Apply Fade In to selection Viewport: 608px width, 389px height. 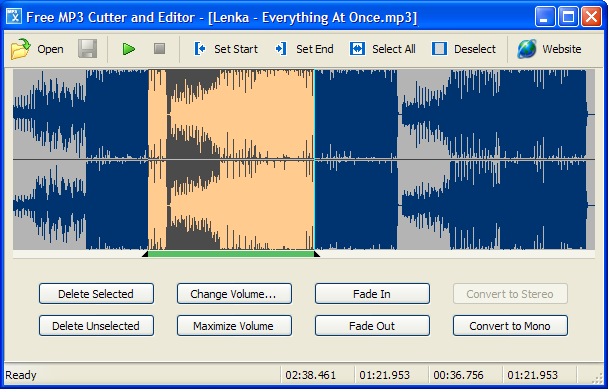pyautogui.click(x=372, y=294)
